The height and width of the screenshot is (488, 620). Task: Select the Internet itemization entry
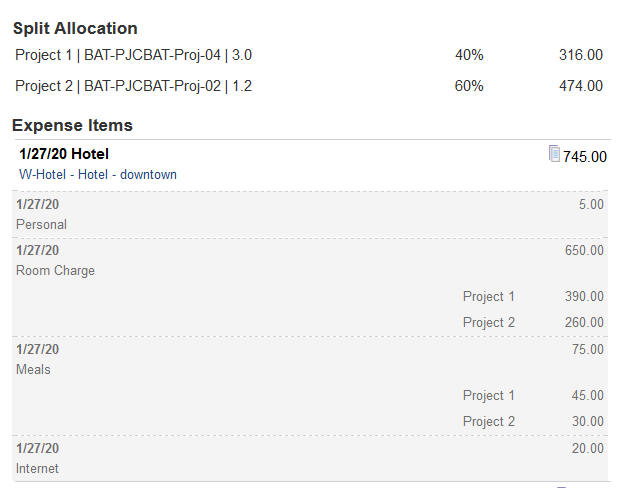pyautogui.click(x=38, y=468)
